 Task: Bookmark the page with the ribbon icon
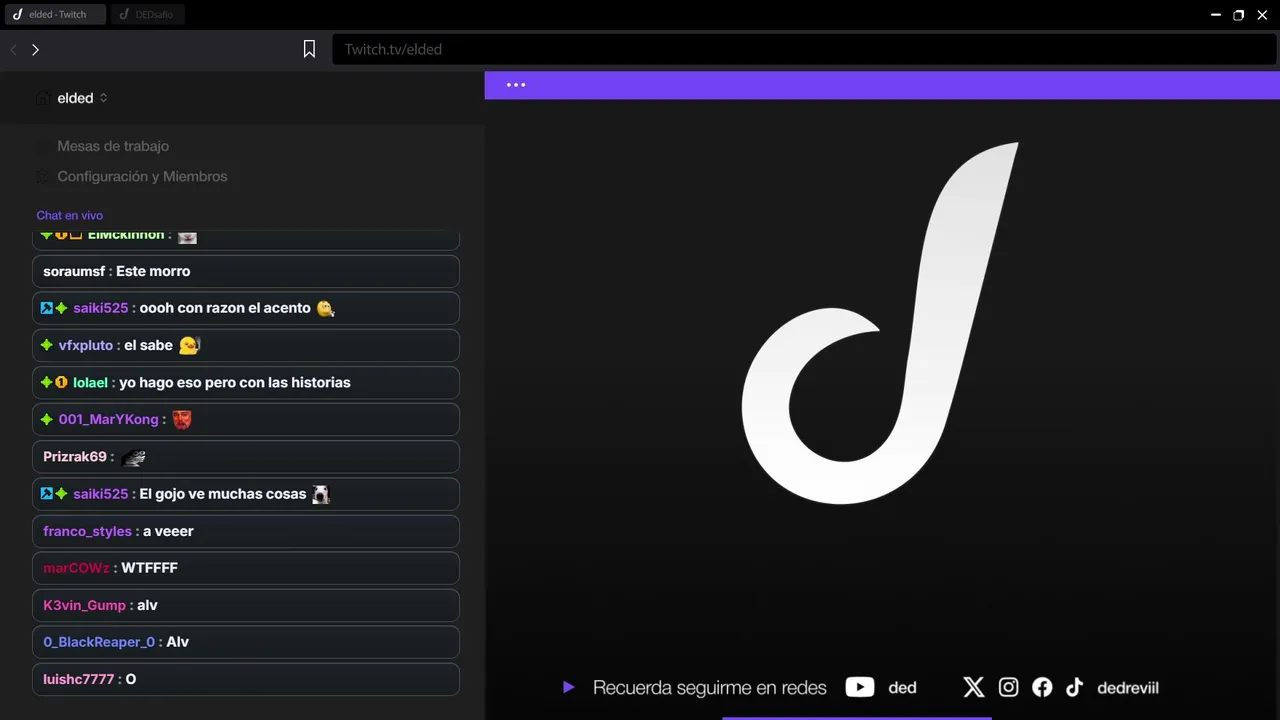310,49
